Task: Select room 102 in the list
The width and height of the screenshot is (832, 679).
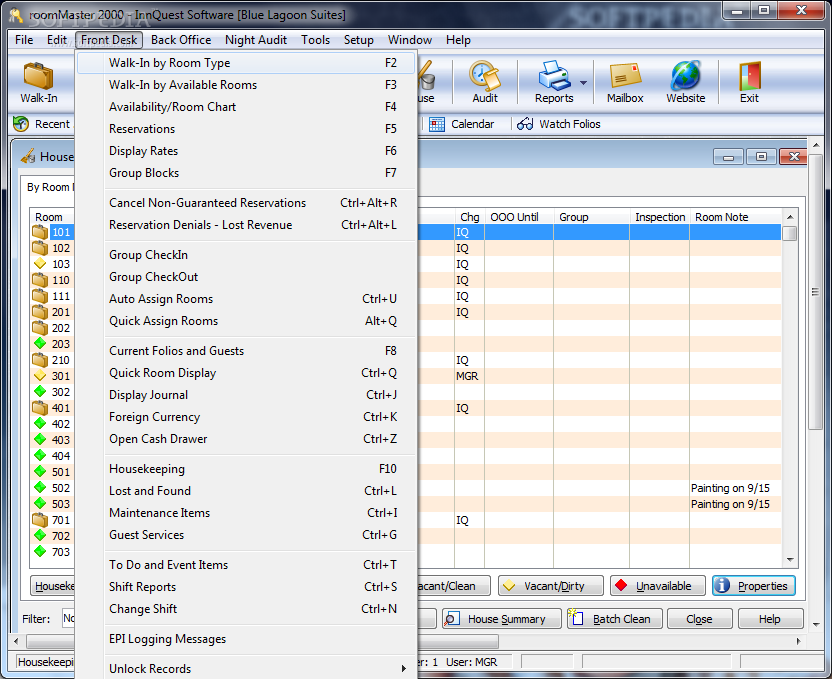Action: click(60, 248)
